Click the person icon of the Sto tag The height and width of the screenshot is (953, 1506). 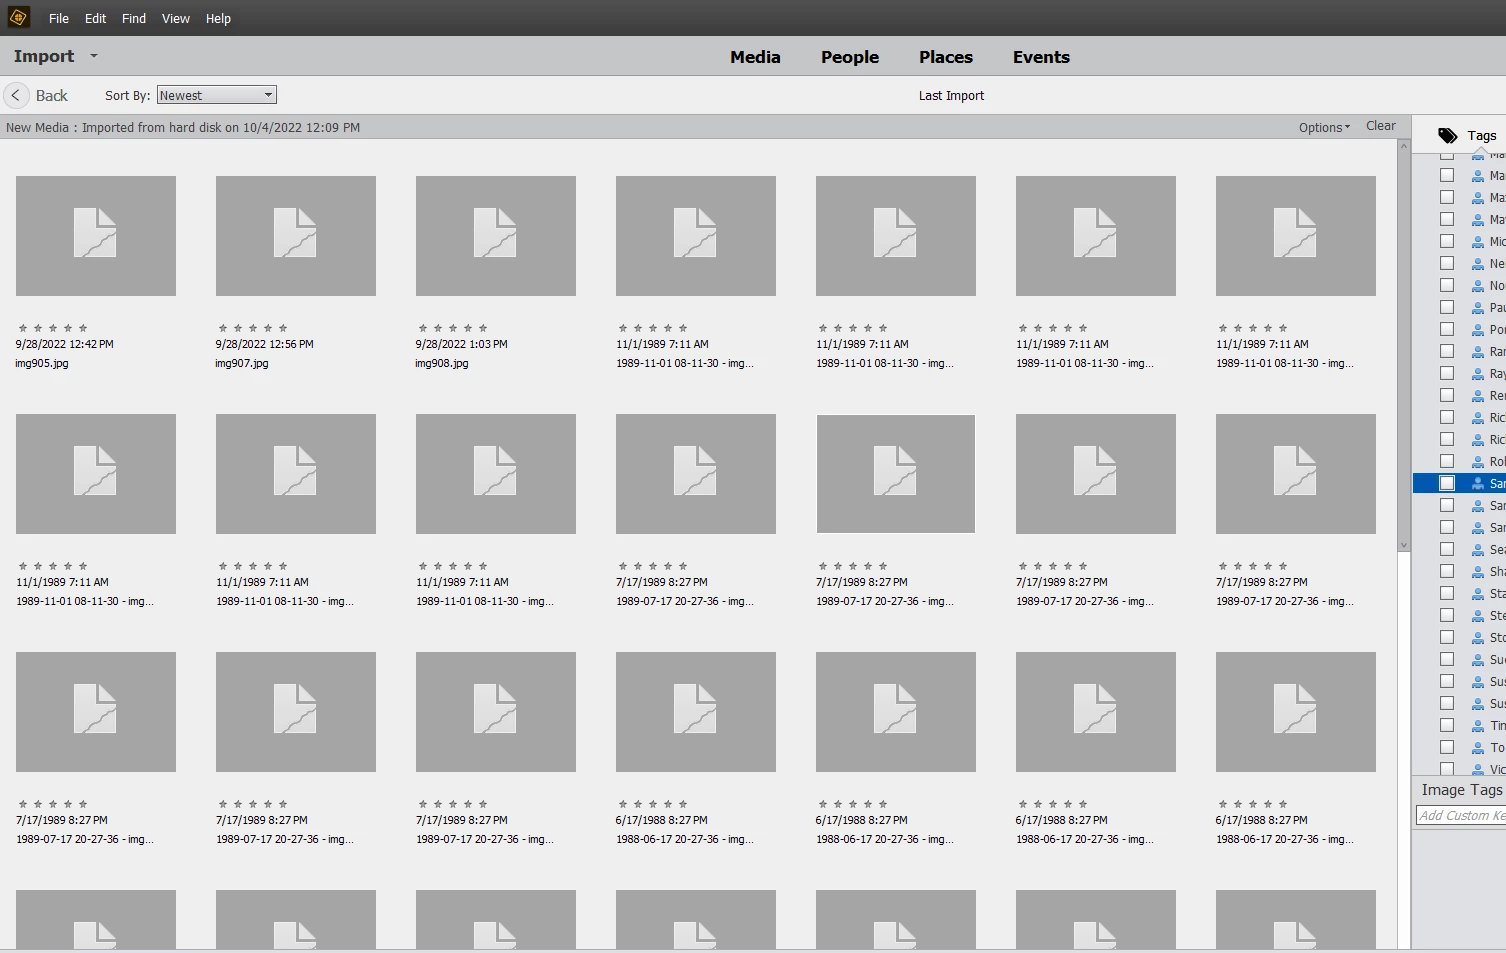pos(1478,638)
